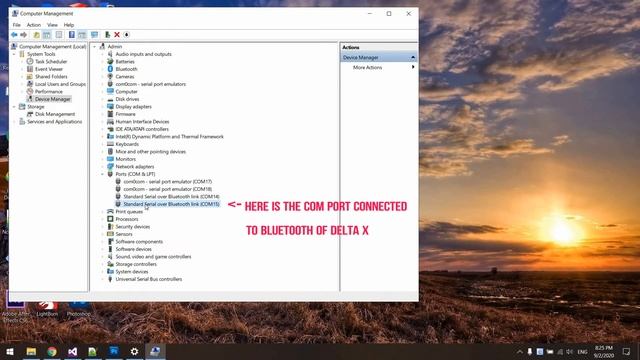The image size is (640, 360).
Task: Select Mice and other pointing devices
Action: [151, 151]
